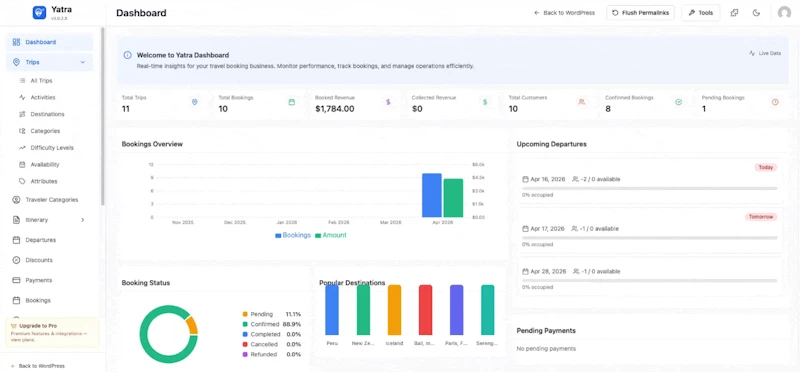Toggle dark mode moon icon
Screen dimensions: 800x372
click(757, 13)
